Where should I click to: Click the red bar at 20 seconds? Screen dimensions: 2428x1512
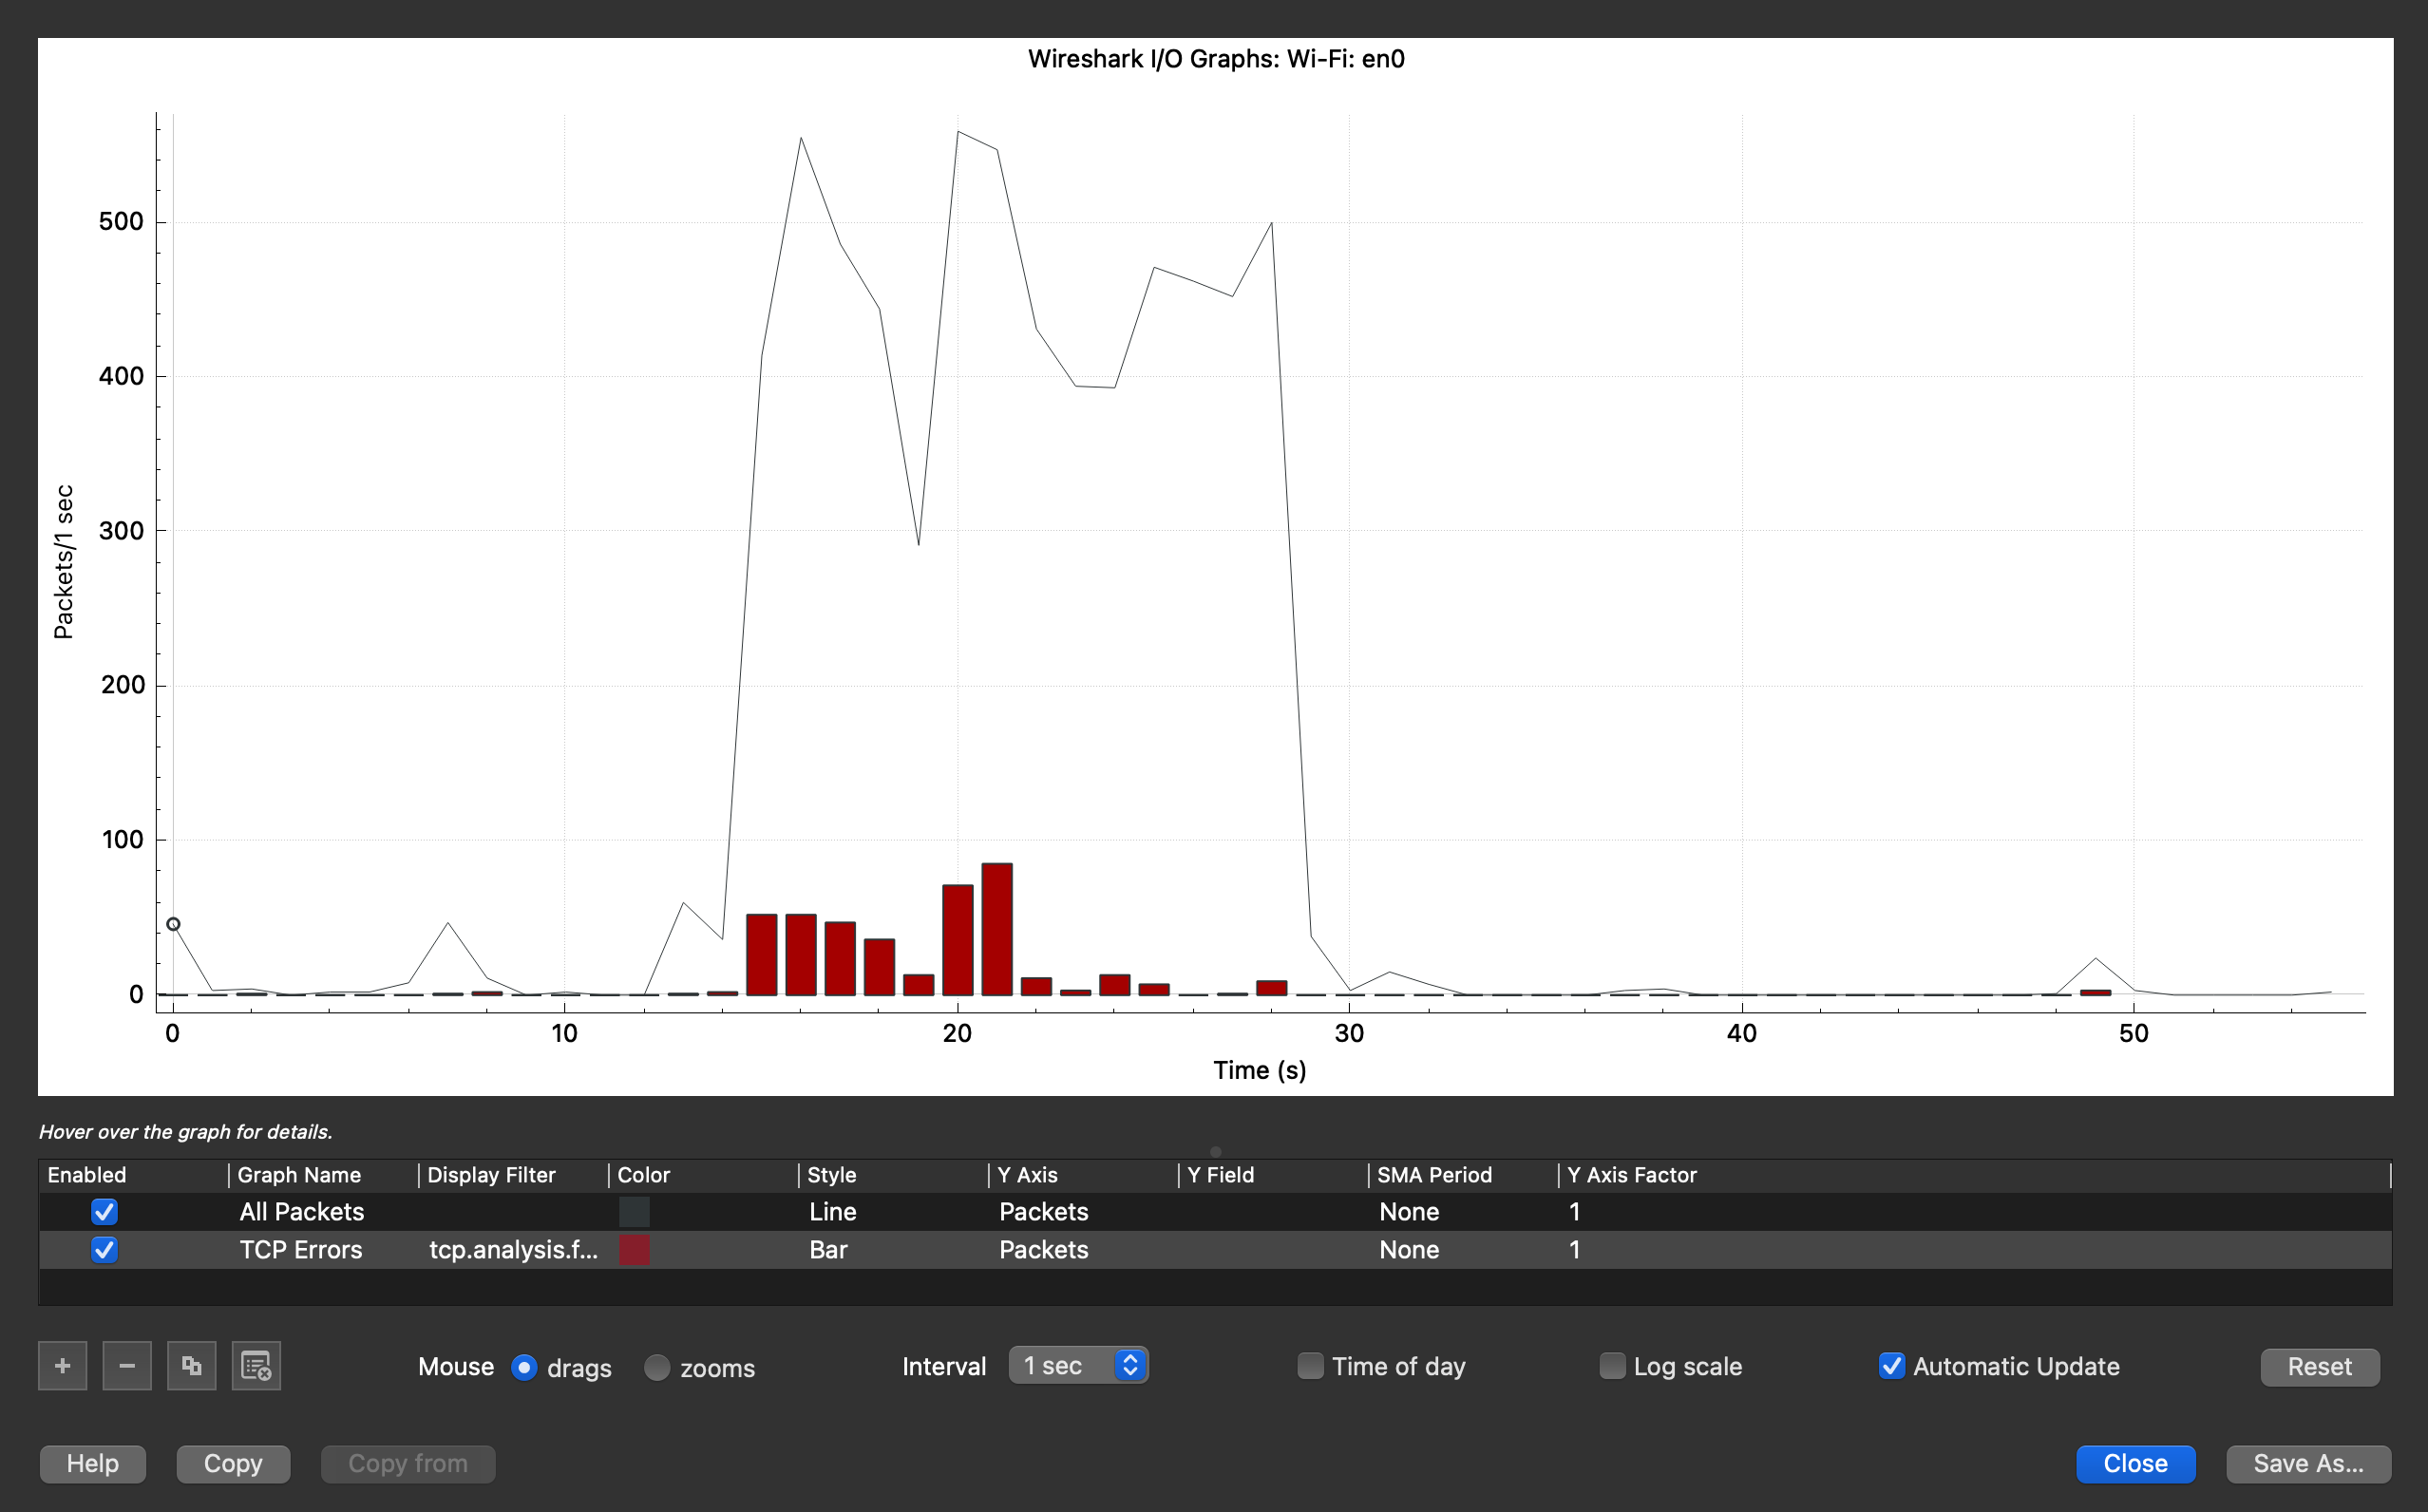coord(957,940)
